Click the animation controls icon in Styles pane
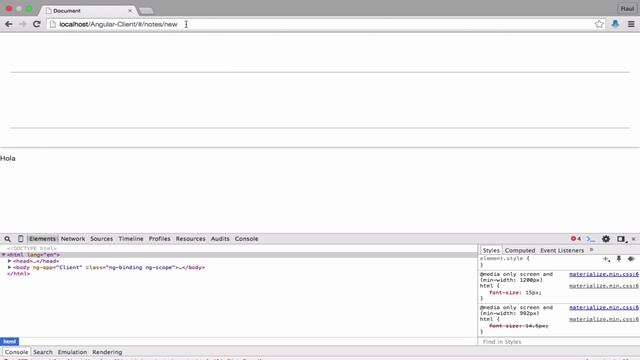The image size is (640, 360). (631, 259)
